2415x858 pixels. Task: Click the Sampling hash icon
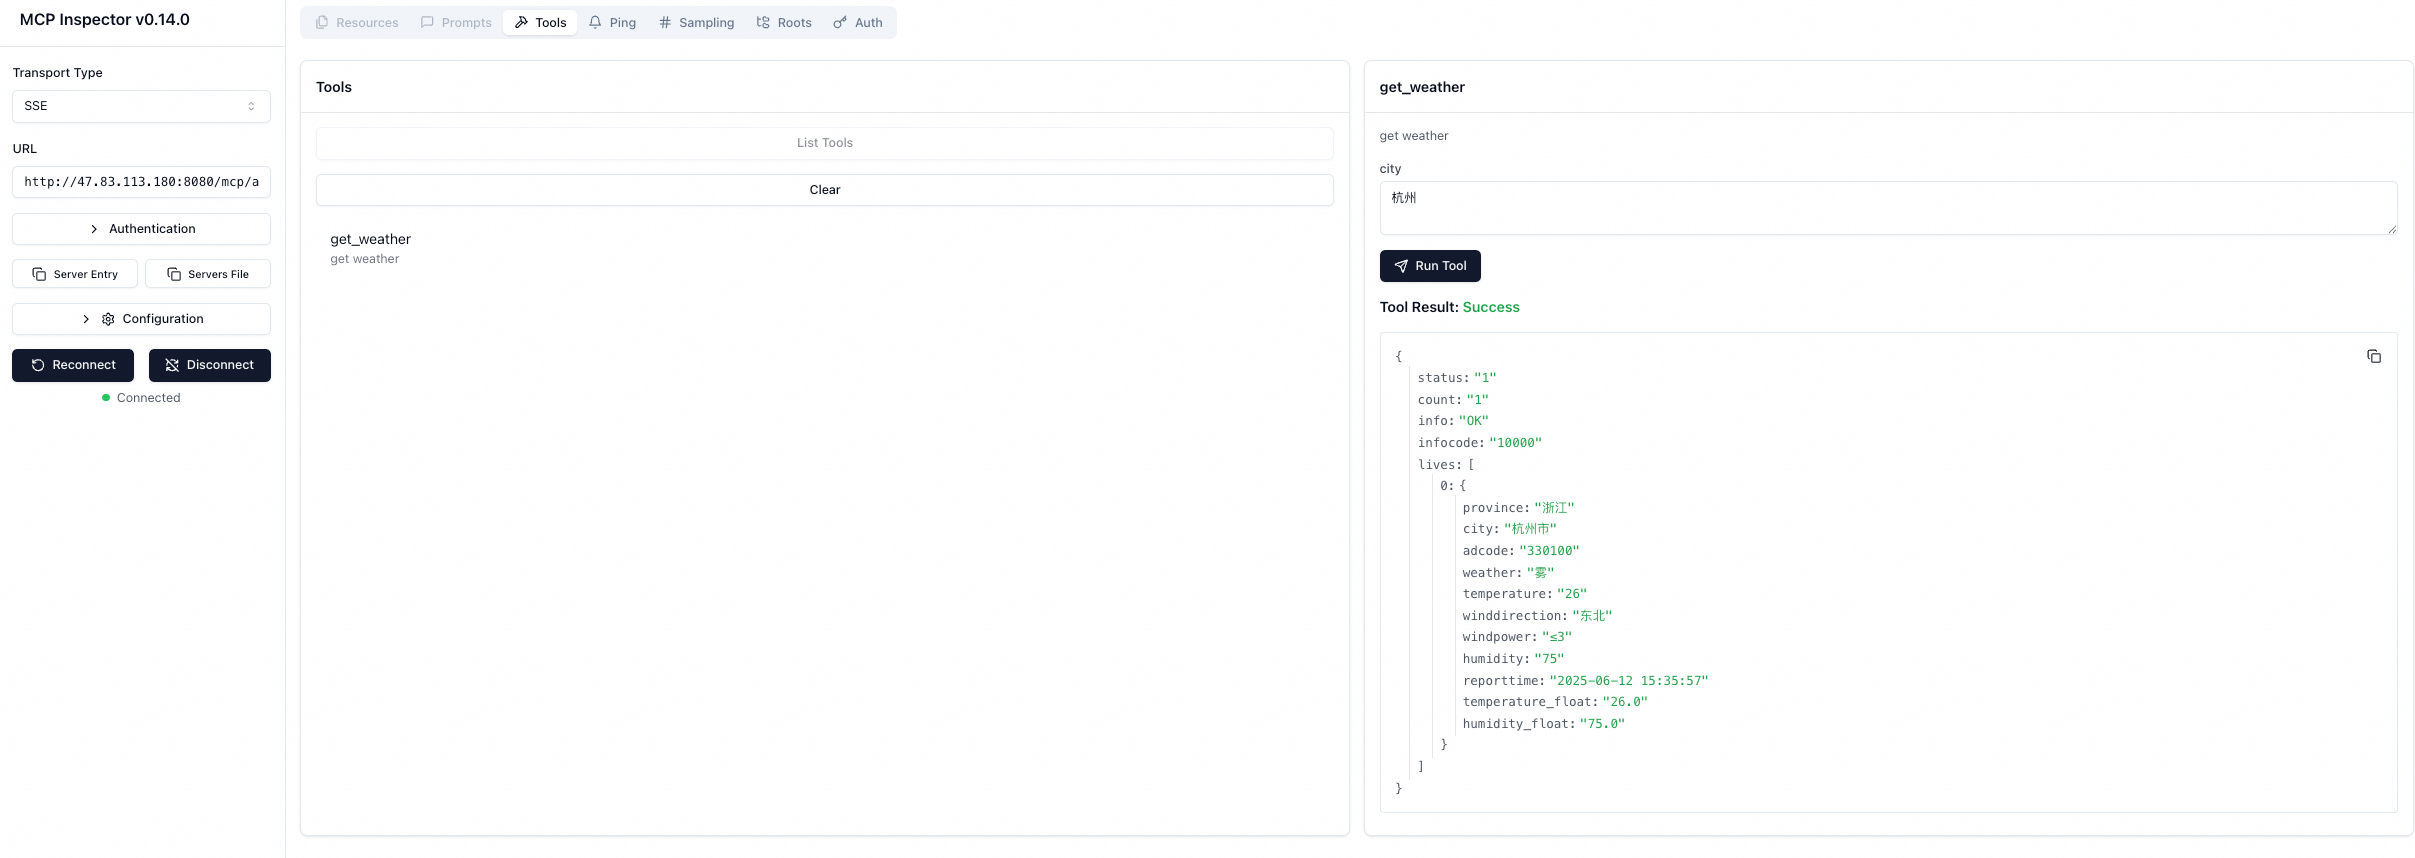[x=665, y=22]
